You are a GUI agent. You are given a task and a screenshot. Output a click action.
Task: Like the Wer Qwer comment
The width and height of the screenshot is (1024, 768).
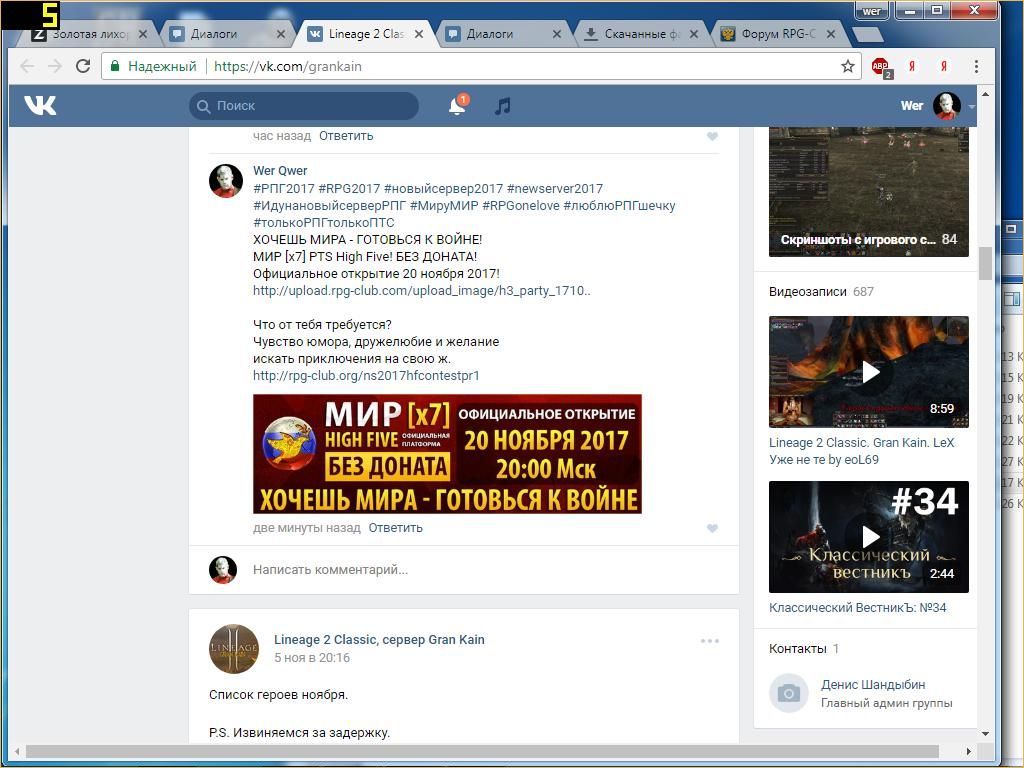point(712,528)
